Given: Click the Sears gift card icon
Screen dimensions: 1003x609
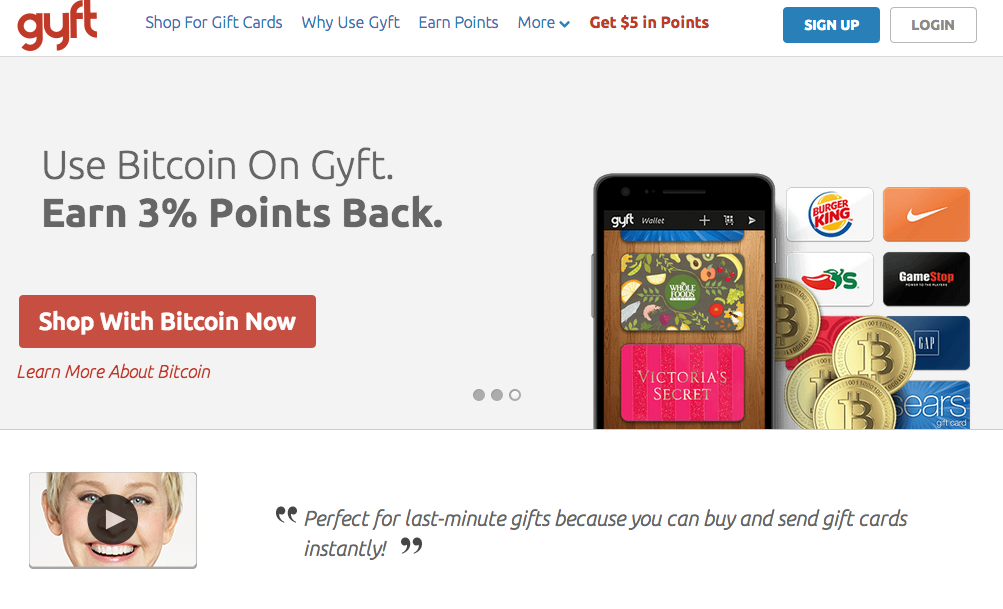Looking at the screenshot, I should 930,405.
